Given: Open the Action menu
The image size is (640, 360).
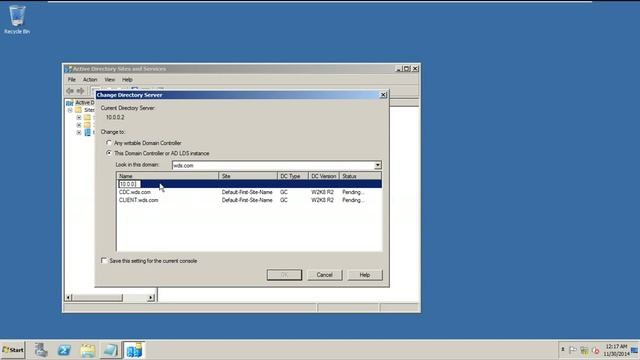Looking at the screenshot, I should [x=90, y=80].
